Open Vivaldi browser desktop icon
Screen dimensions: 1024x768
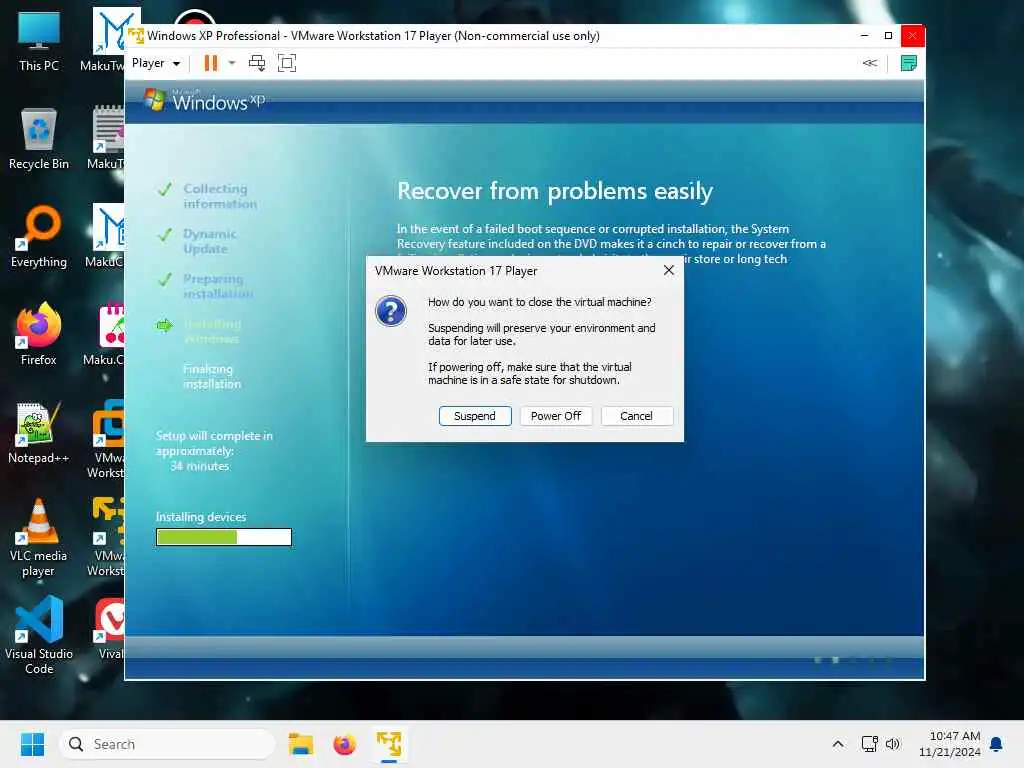110,628
